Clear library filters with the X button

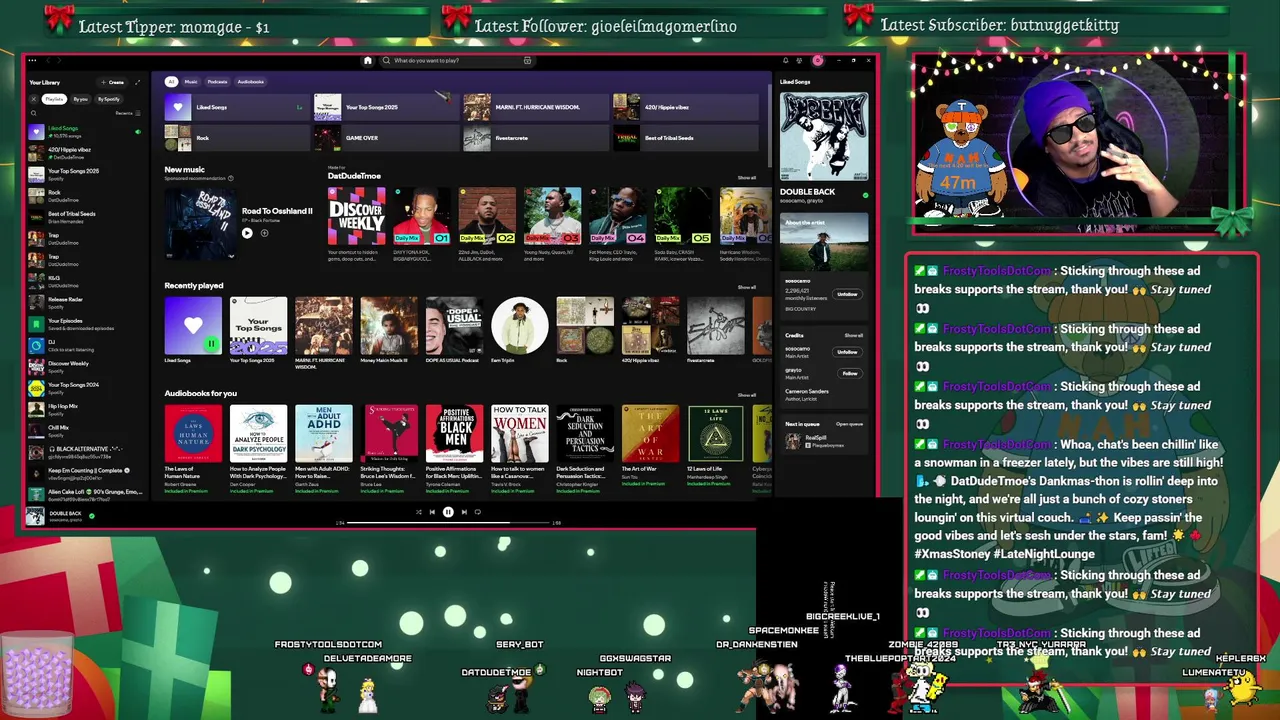coord(33,99)
